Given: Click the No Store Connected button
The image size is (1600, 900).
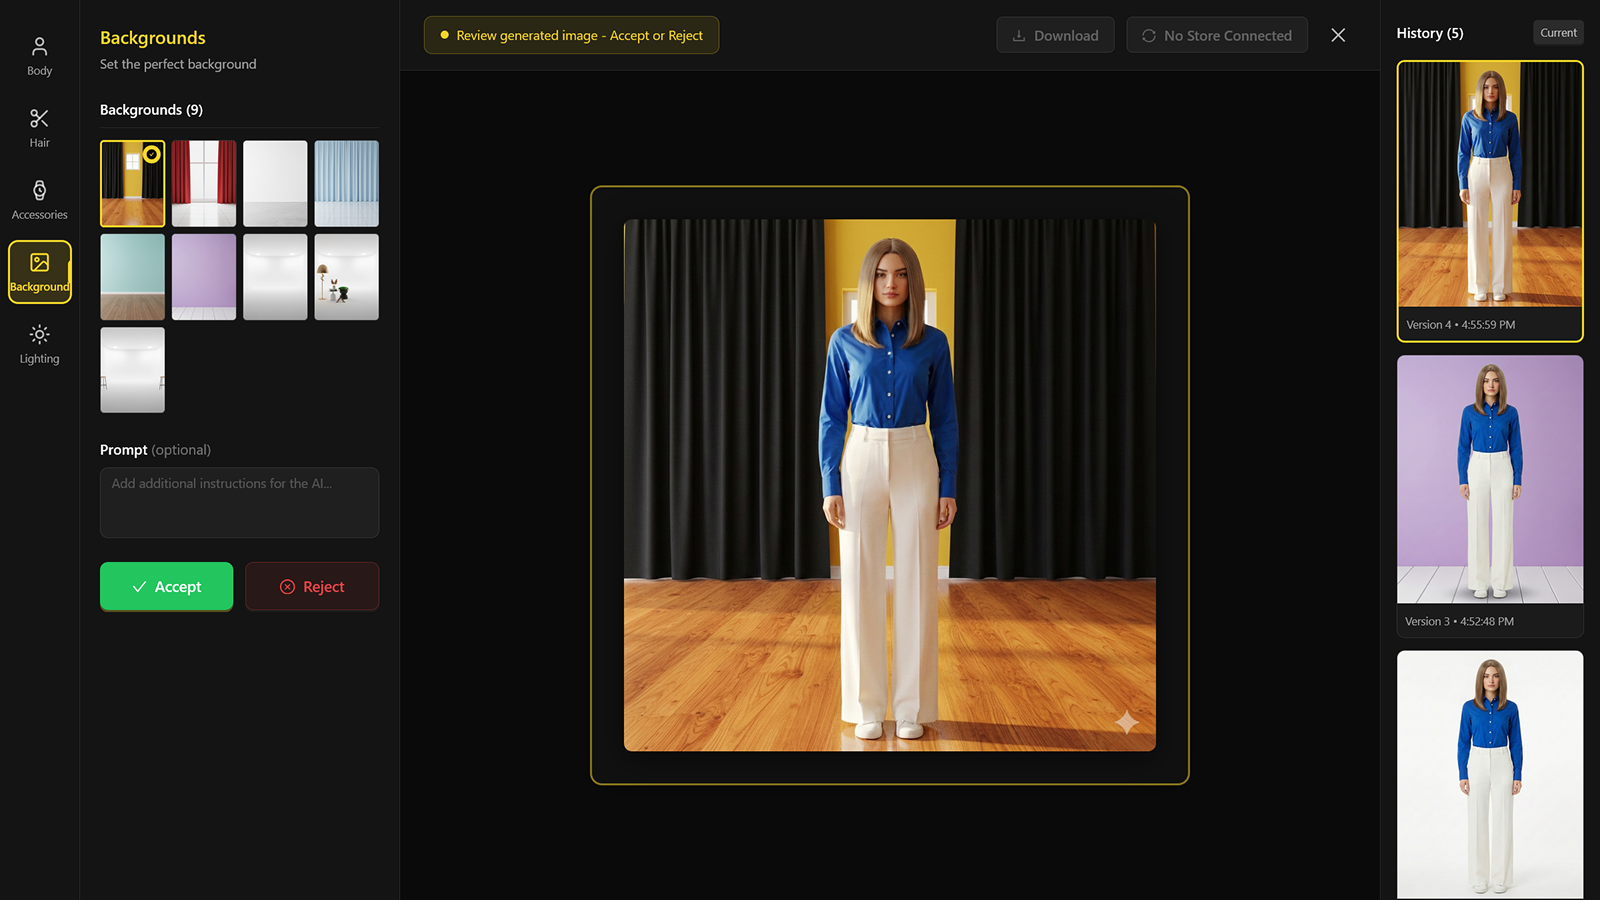Looking at the screenshot, I should click(x=1217, y=35).
